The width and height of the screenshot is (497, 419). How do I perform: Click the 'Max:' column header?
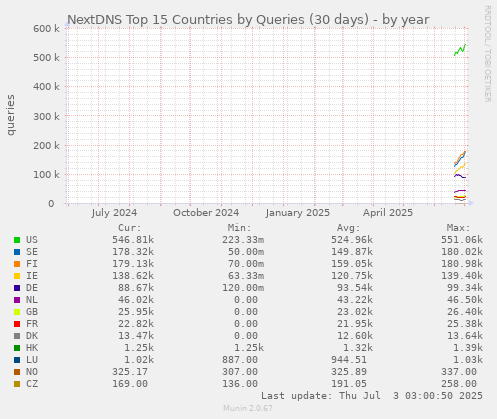pyautogui.click(x=458, y=228)
